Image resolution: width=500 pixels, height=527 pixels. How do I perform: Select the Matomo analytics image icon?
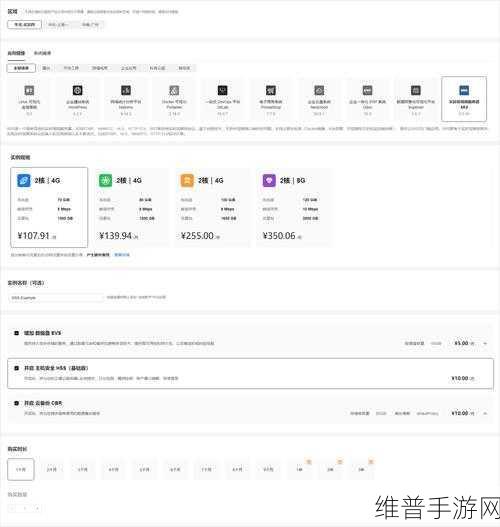tap(126, 90)
